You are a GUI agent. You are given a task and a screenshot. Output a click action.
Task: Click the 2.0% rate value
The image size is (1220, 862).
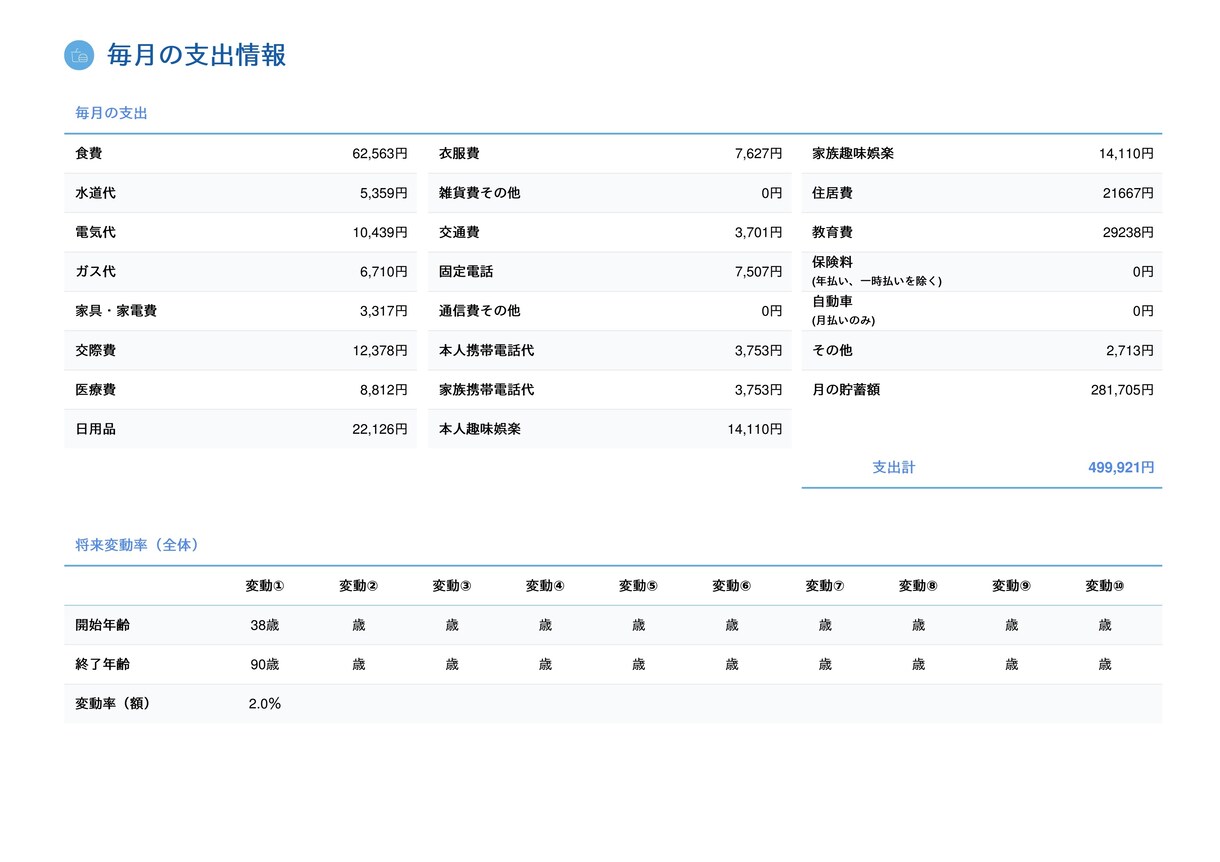[265, 704]
